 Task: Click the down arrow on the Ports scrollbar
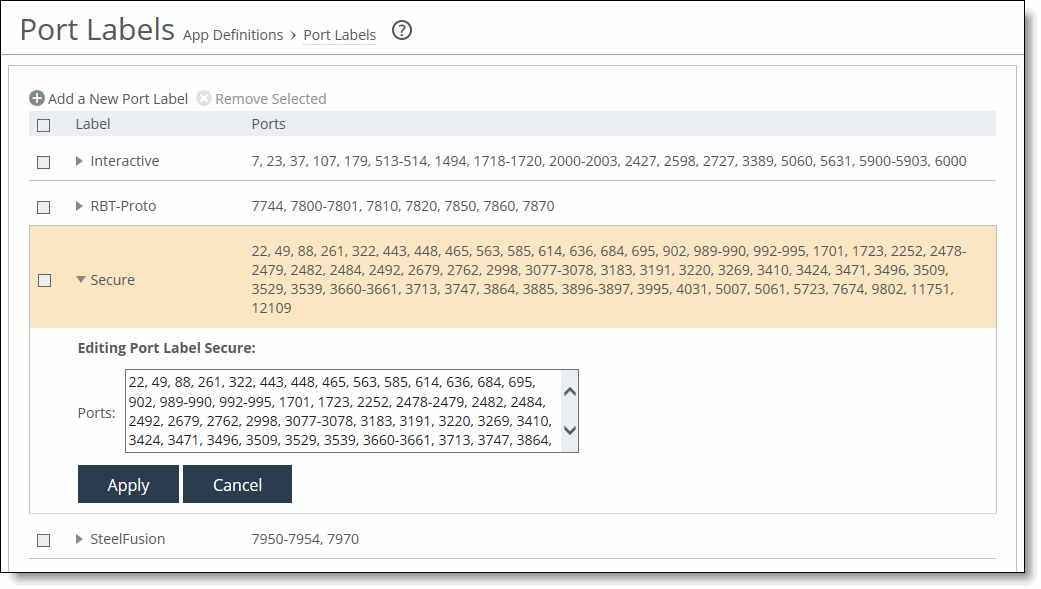(568, 432)
